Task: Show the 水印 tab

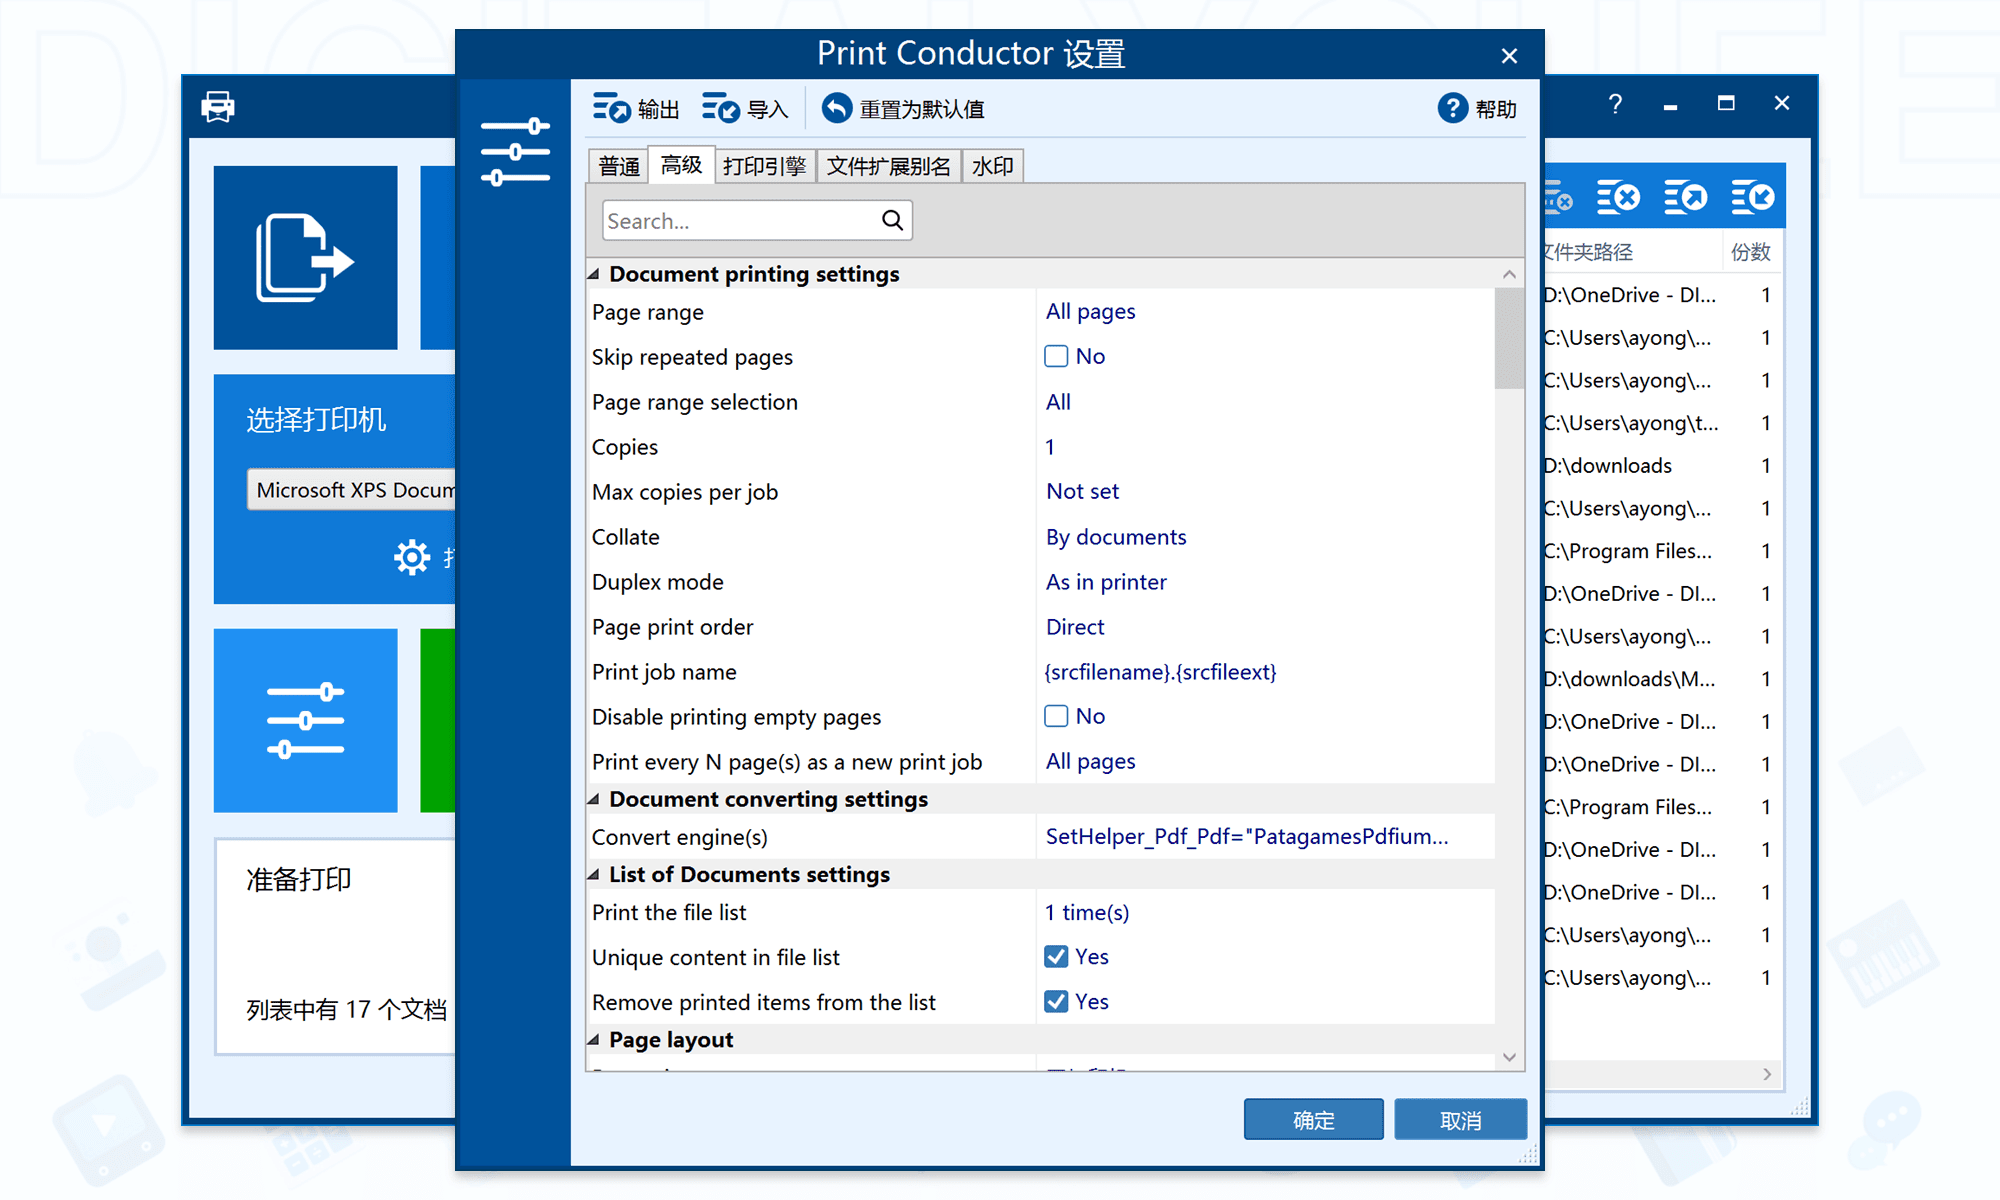Action: [993, 166]
